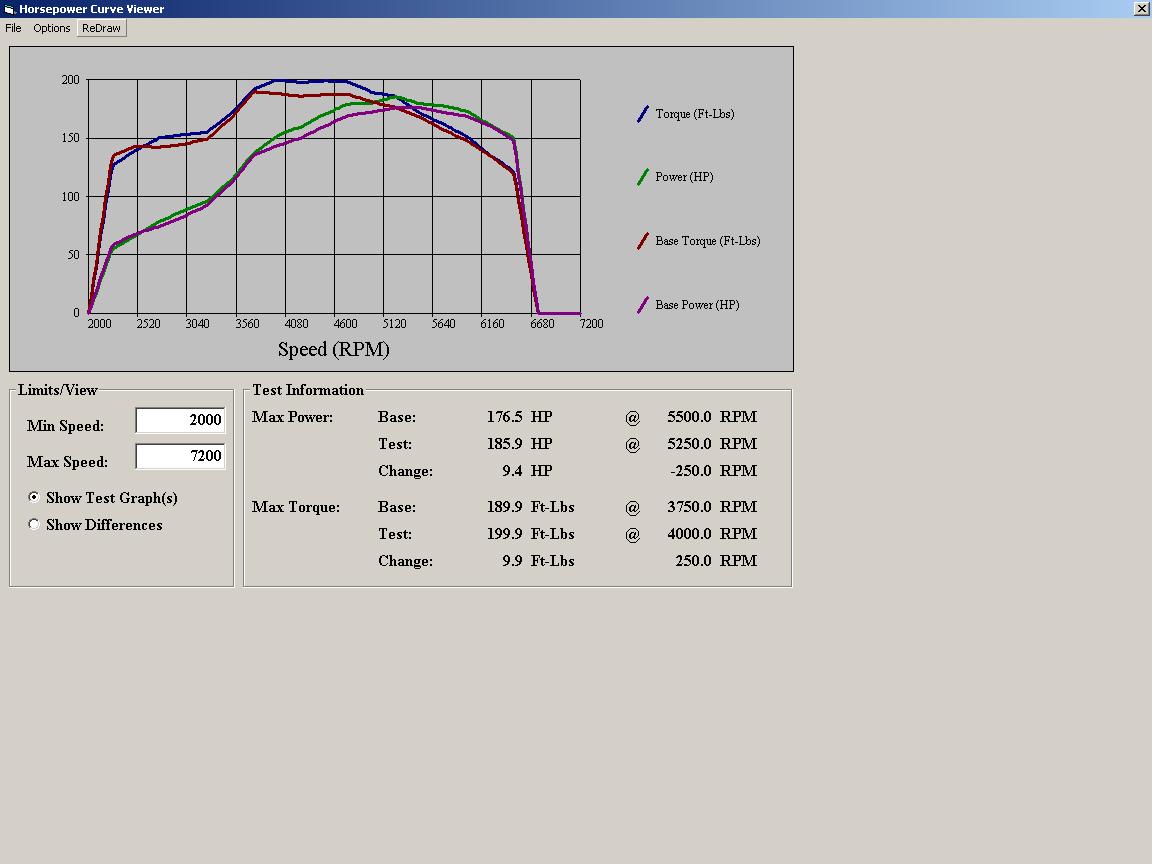Click the purple Base Power legend marker
Viewport: 1152px width, 864px height.
pyautogui.click(x=643, y=305)
